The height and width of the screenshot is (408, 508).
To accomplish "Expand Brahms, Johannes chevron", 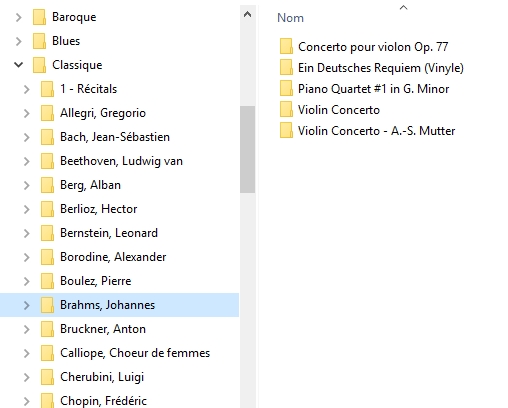I will tap(27, 305).
